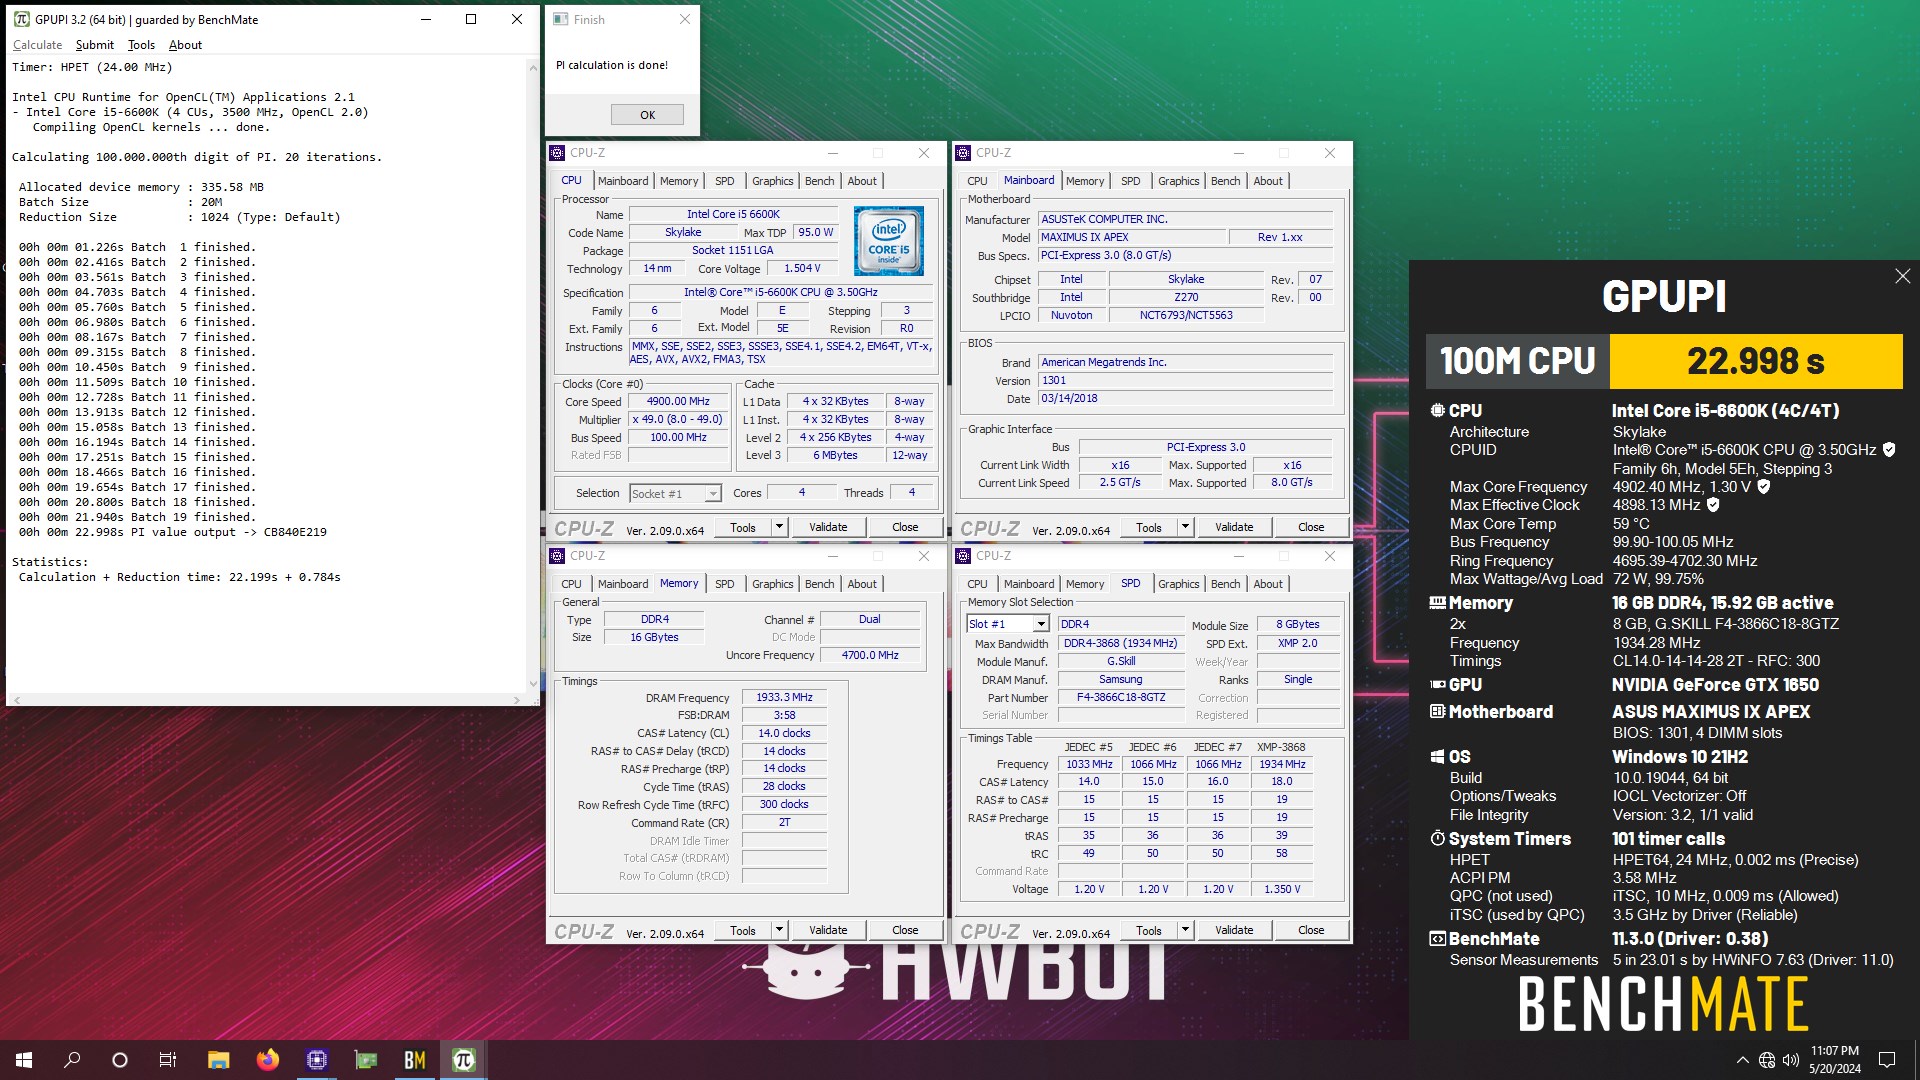Open volume speaker icon in system tray
1920x1080 pixels.
[x=1791, y=1060]
